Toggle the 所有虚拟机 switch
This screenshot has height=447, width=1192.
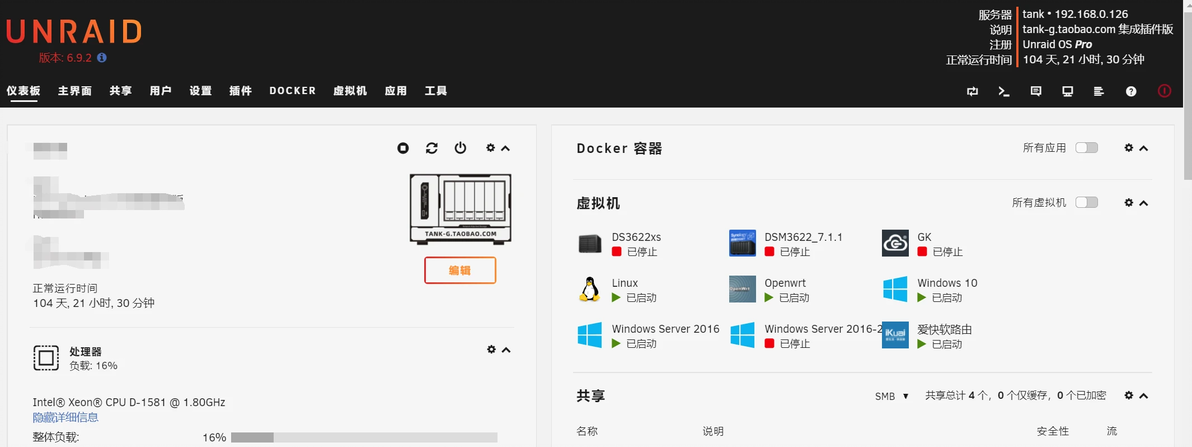[x=1087, y=202]
